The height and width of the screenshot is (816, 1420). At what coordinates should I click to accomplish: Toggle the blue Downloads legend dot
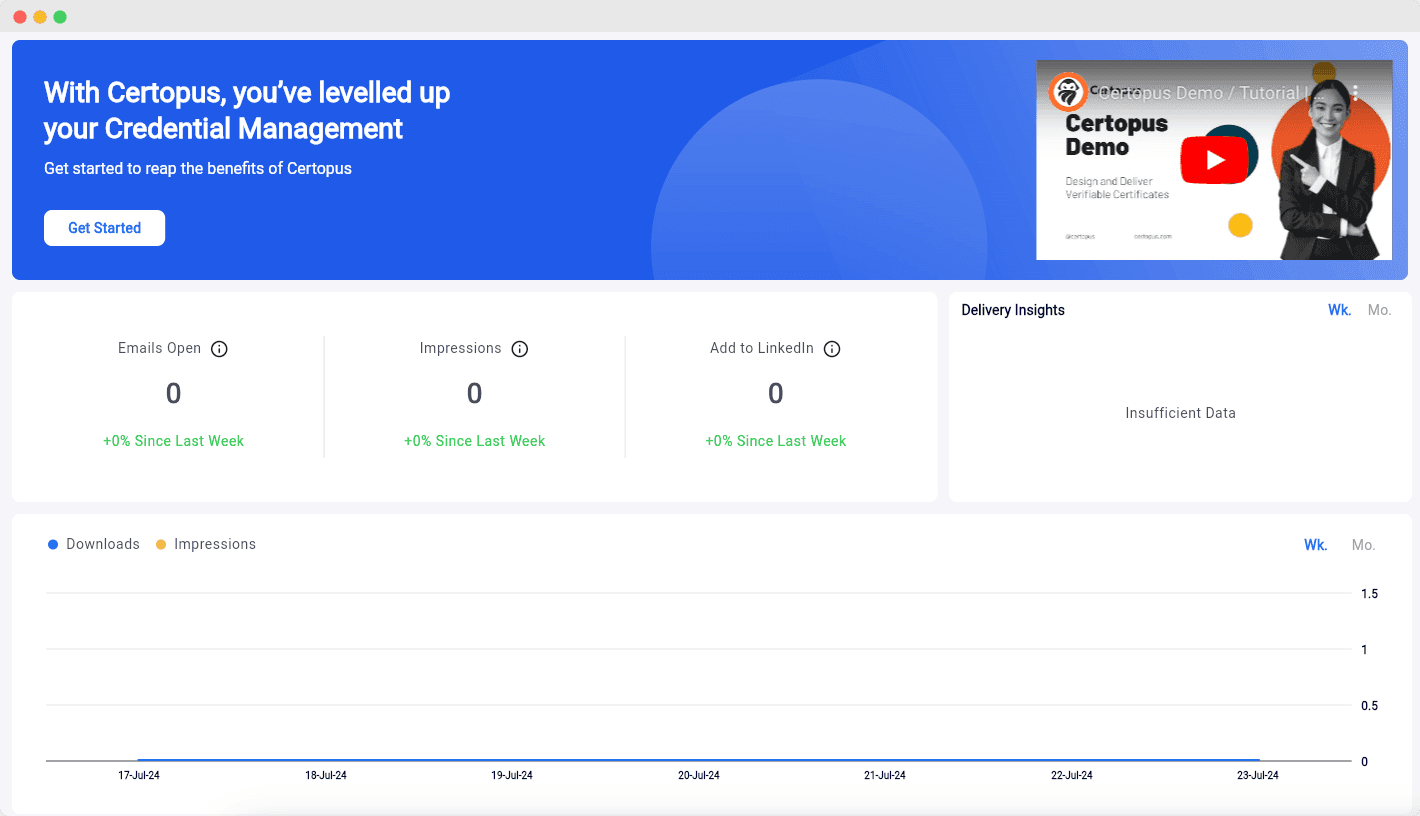52,544
